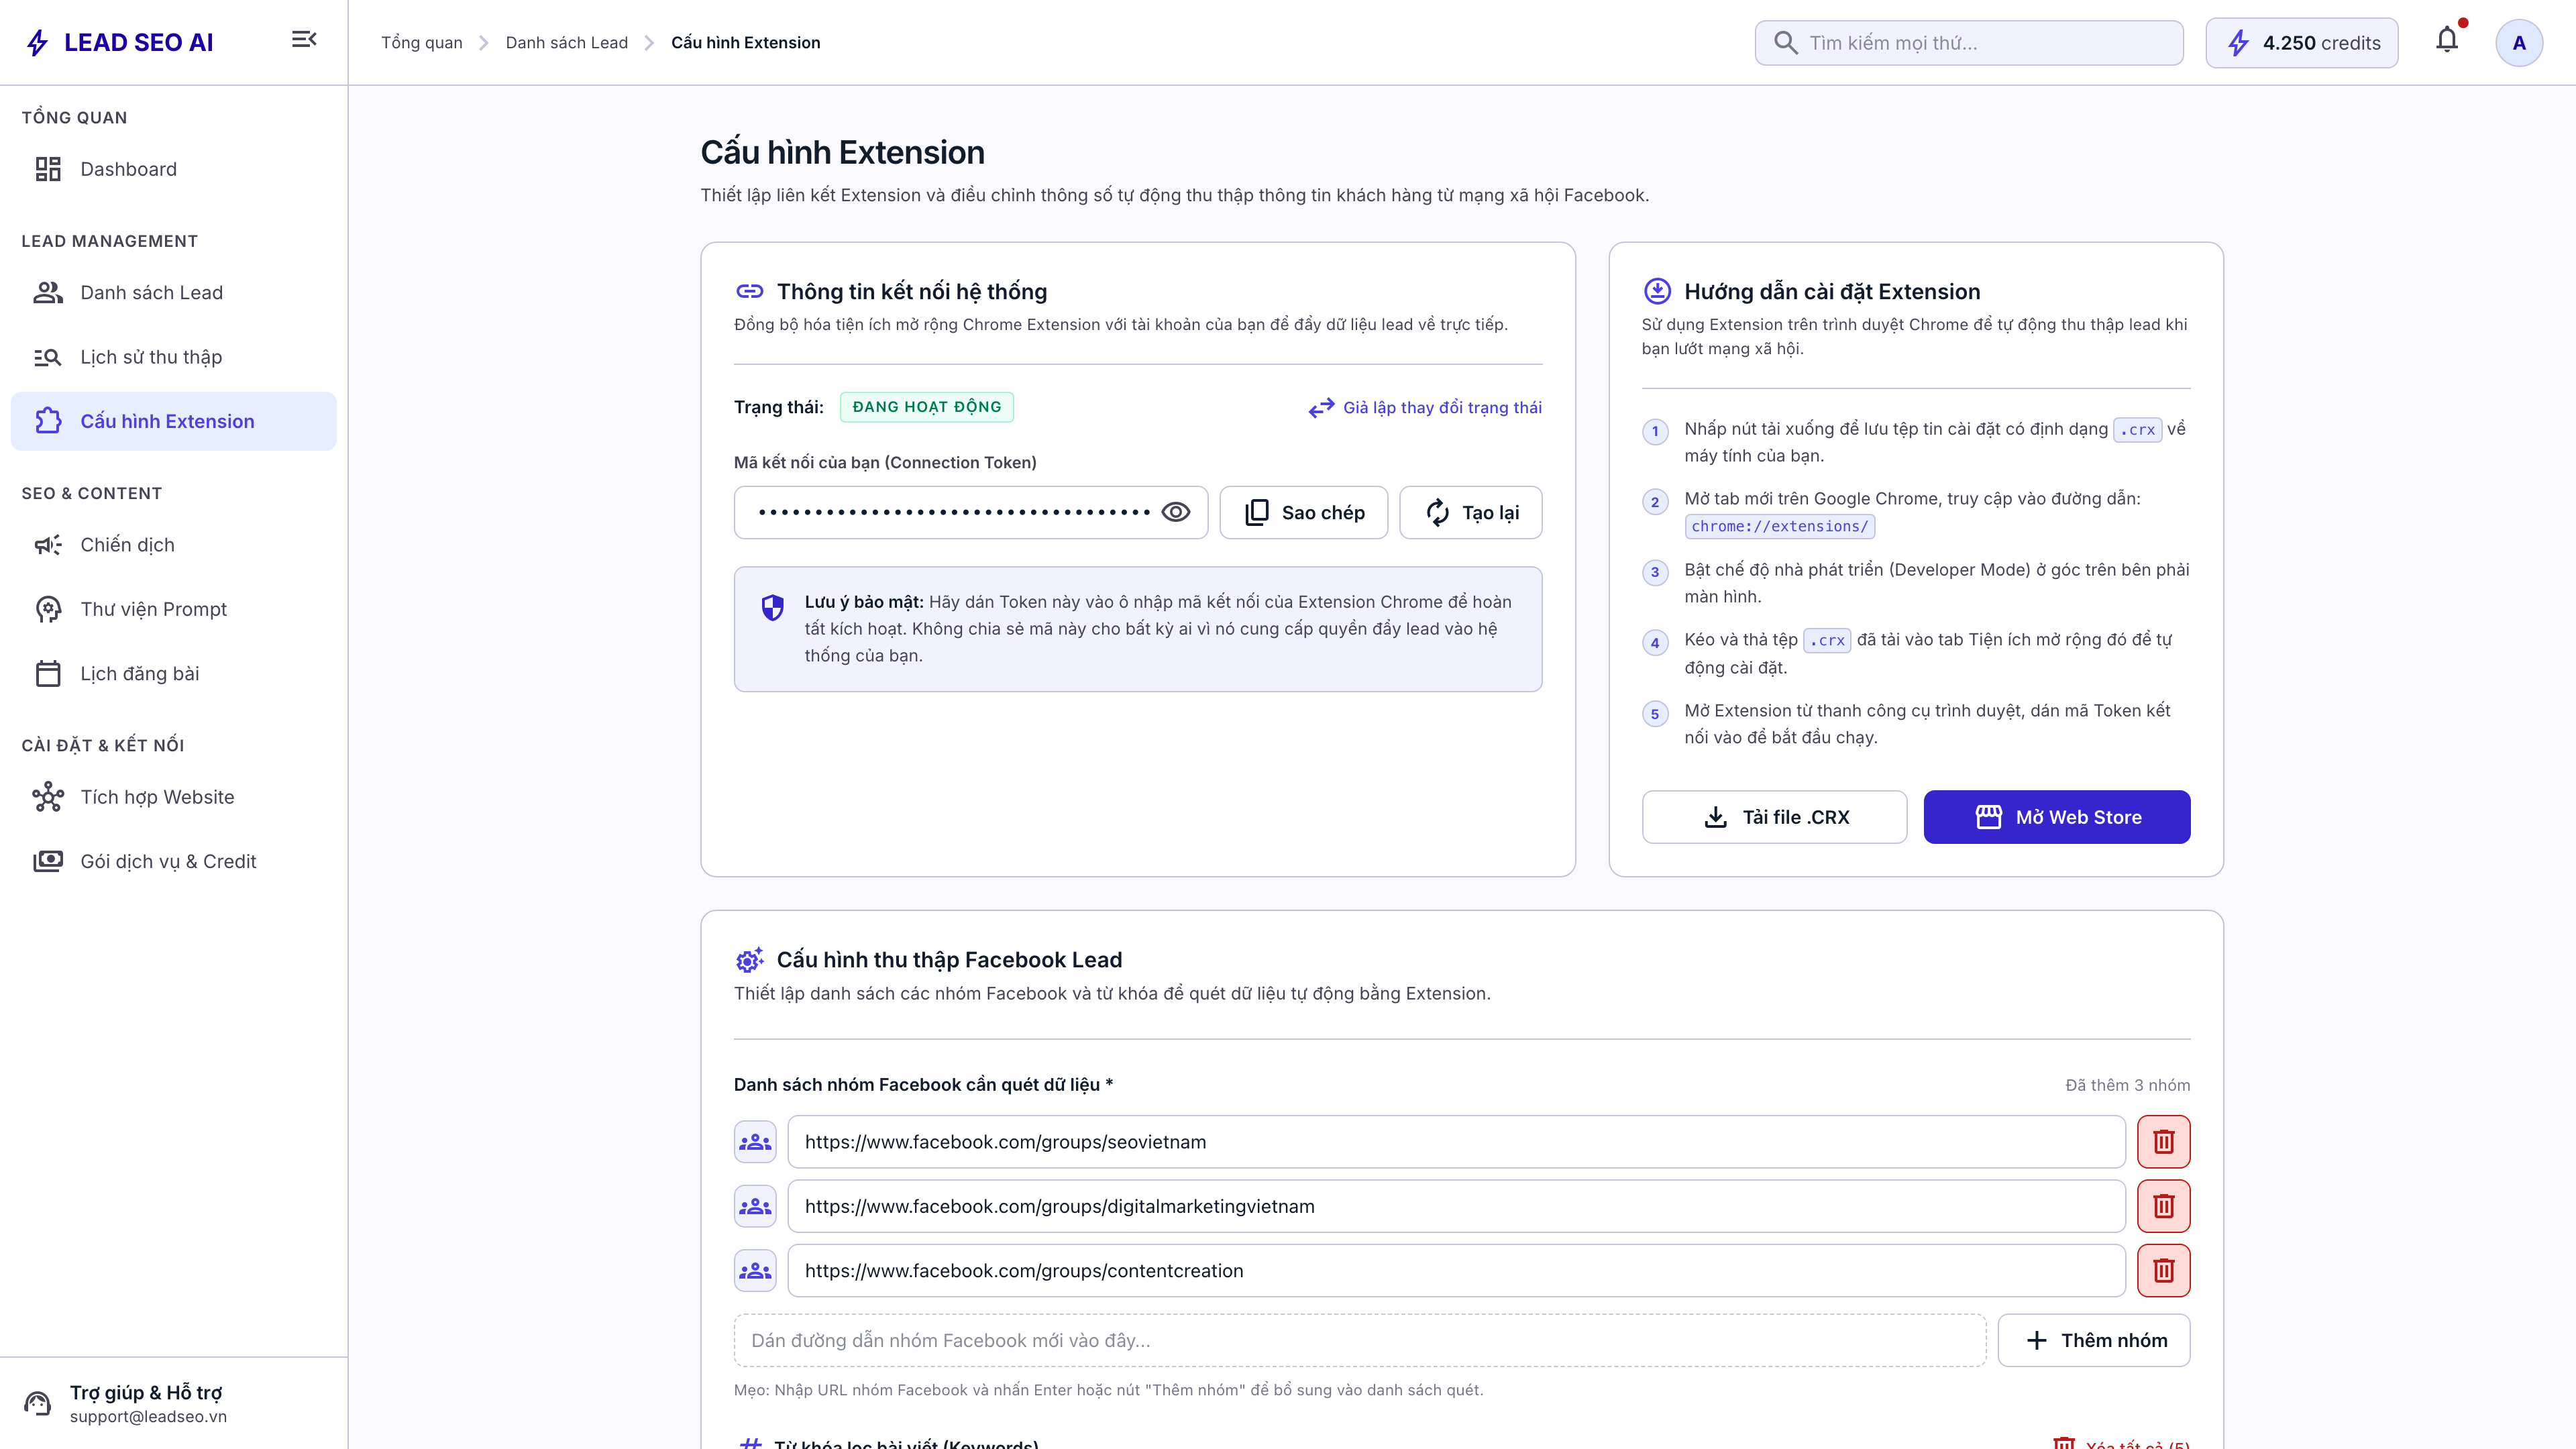Click the ĐANG HOẠT ĐỘNG status badge
Viewport: 2576px width, 1449px height.
(926, 407)
